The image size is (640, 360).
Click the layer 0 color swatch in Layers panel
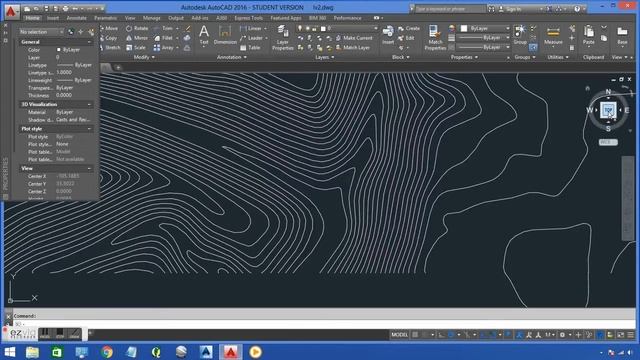(323, 28)
